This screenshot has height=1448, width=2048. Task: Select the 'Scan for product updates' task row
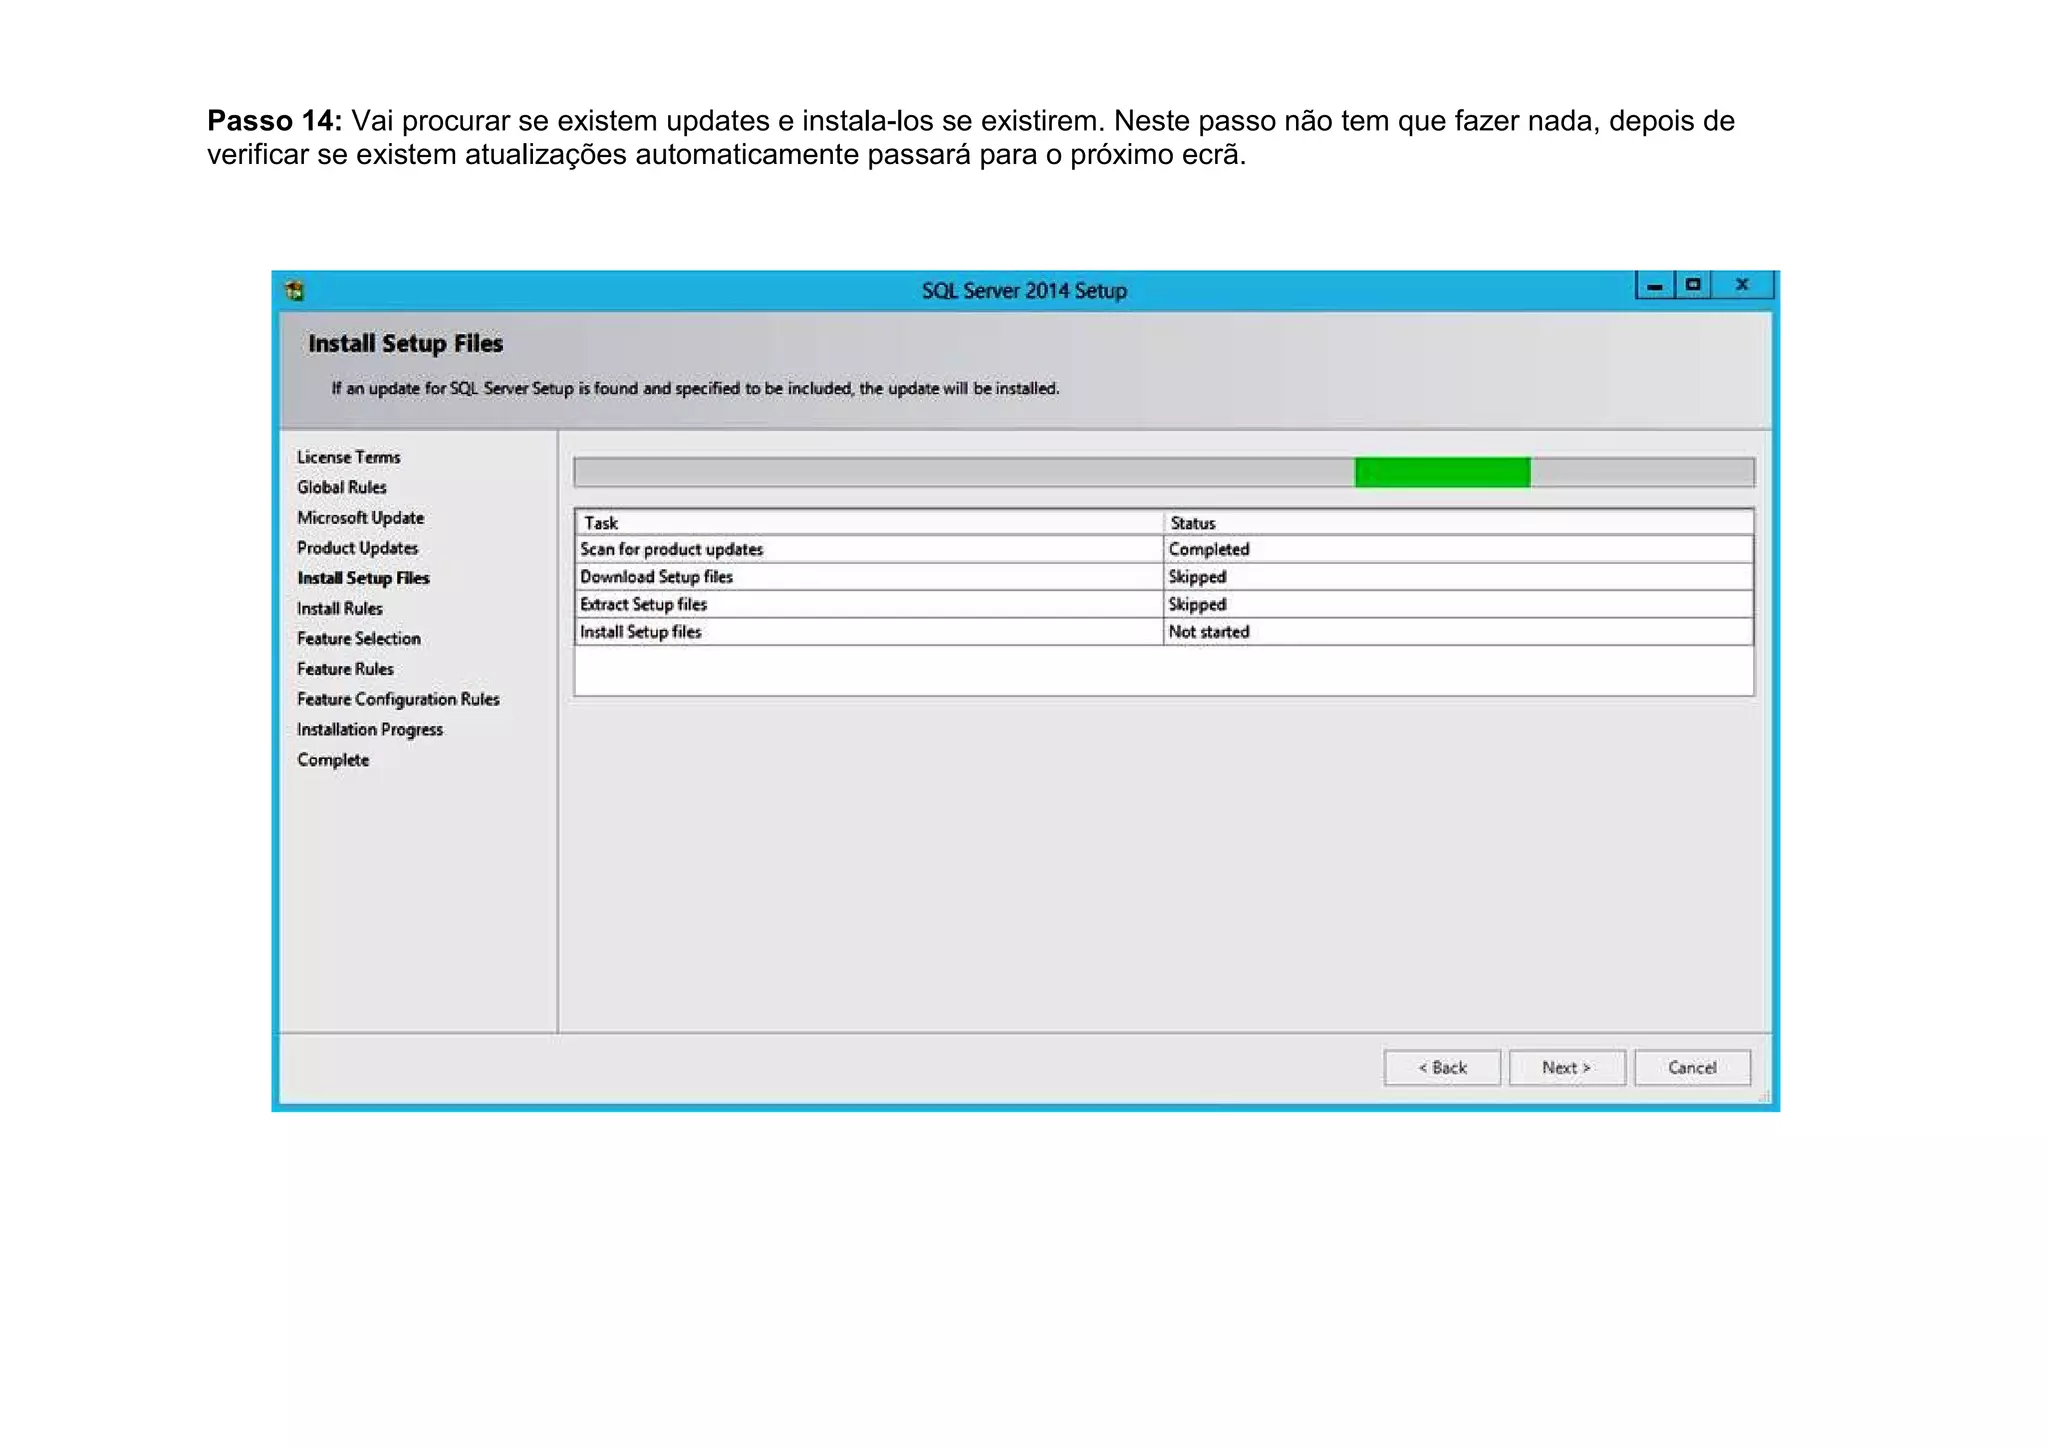tap(1164, 549)
